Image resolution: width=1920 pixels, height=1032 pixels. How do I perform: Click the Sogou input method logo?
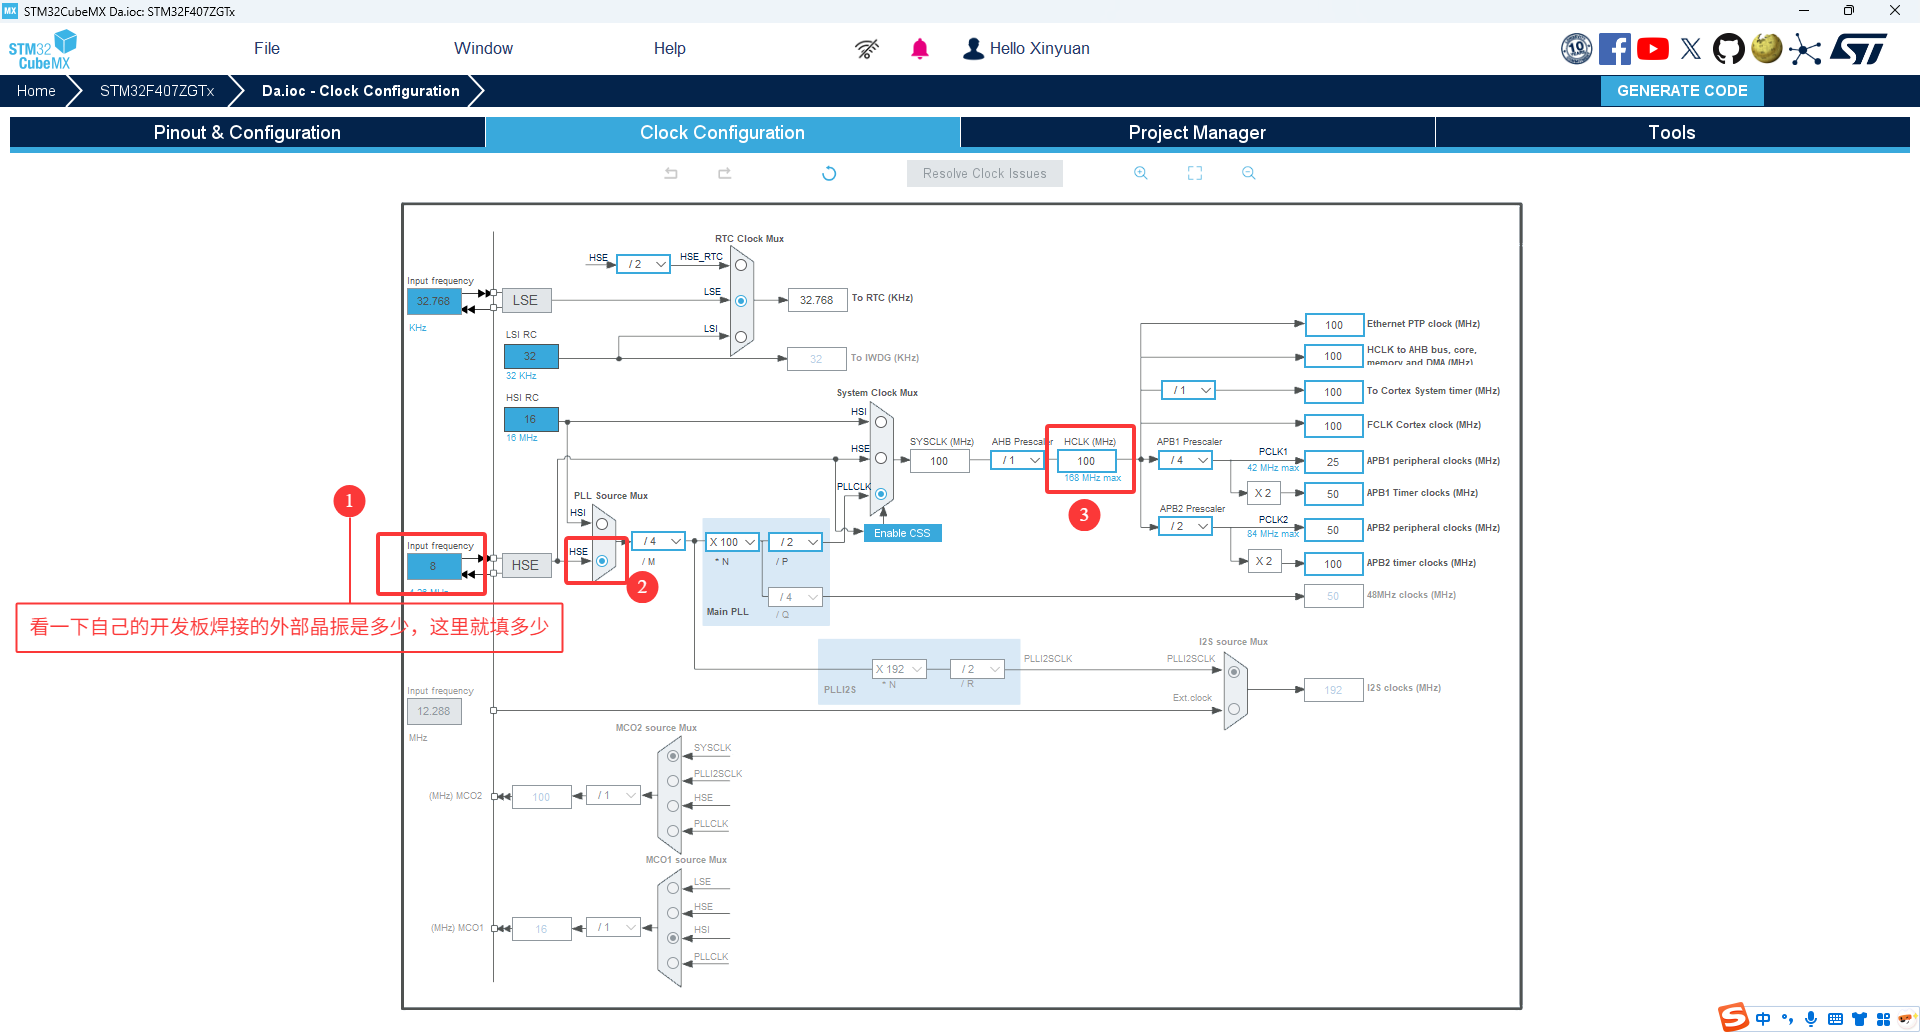pos(1734,1018)
